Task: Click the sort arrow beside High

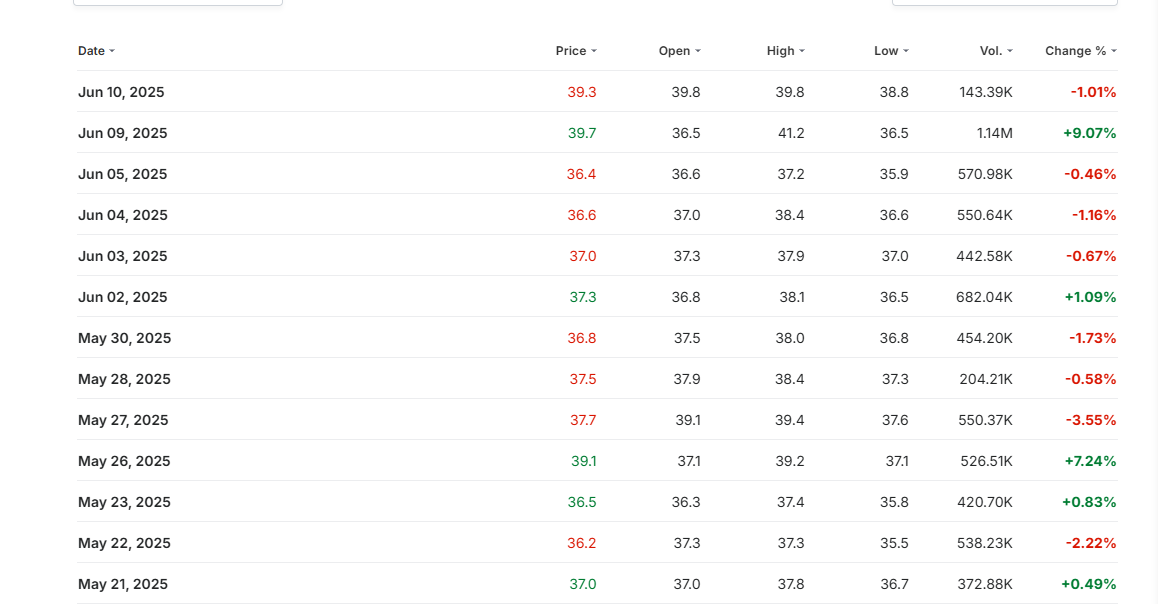Action: 802,51
